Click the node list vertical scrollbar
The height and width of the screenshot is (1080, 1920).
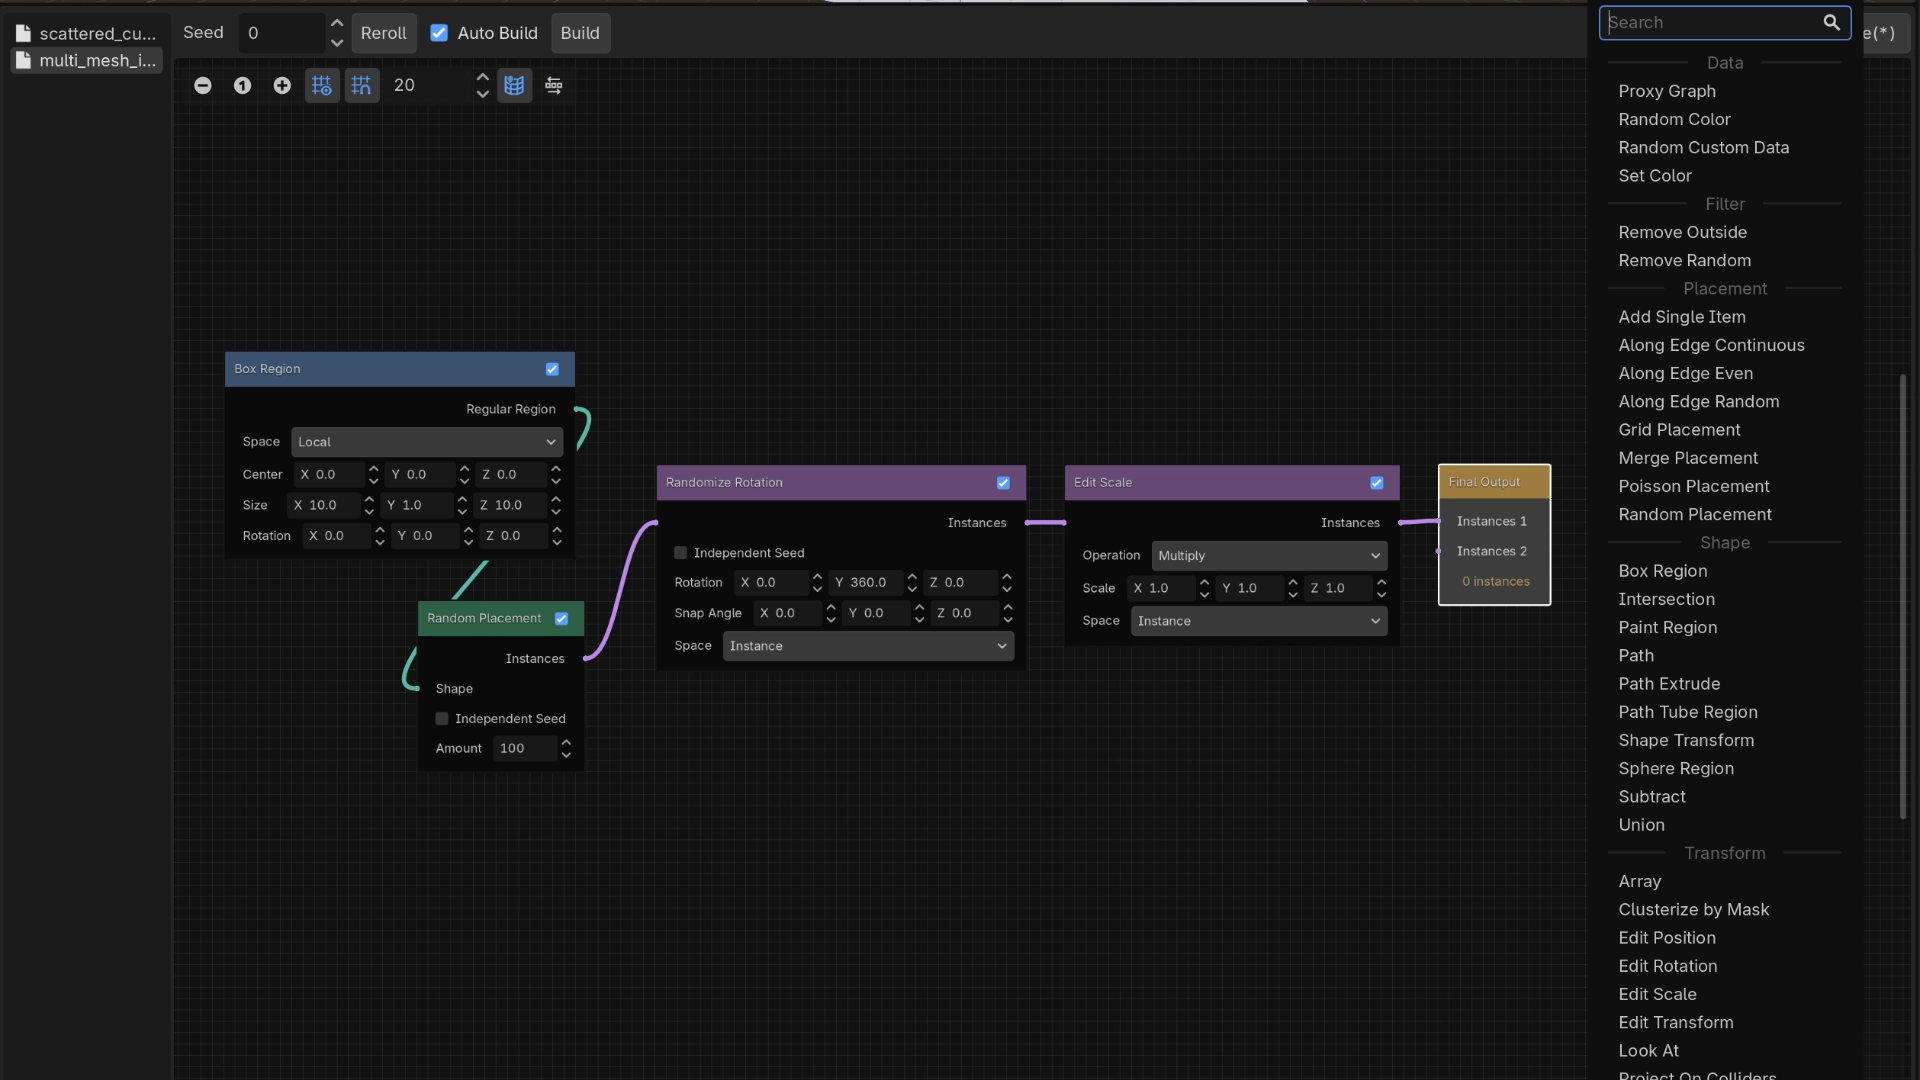pos(1903,597)
